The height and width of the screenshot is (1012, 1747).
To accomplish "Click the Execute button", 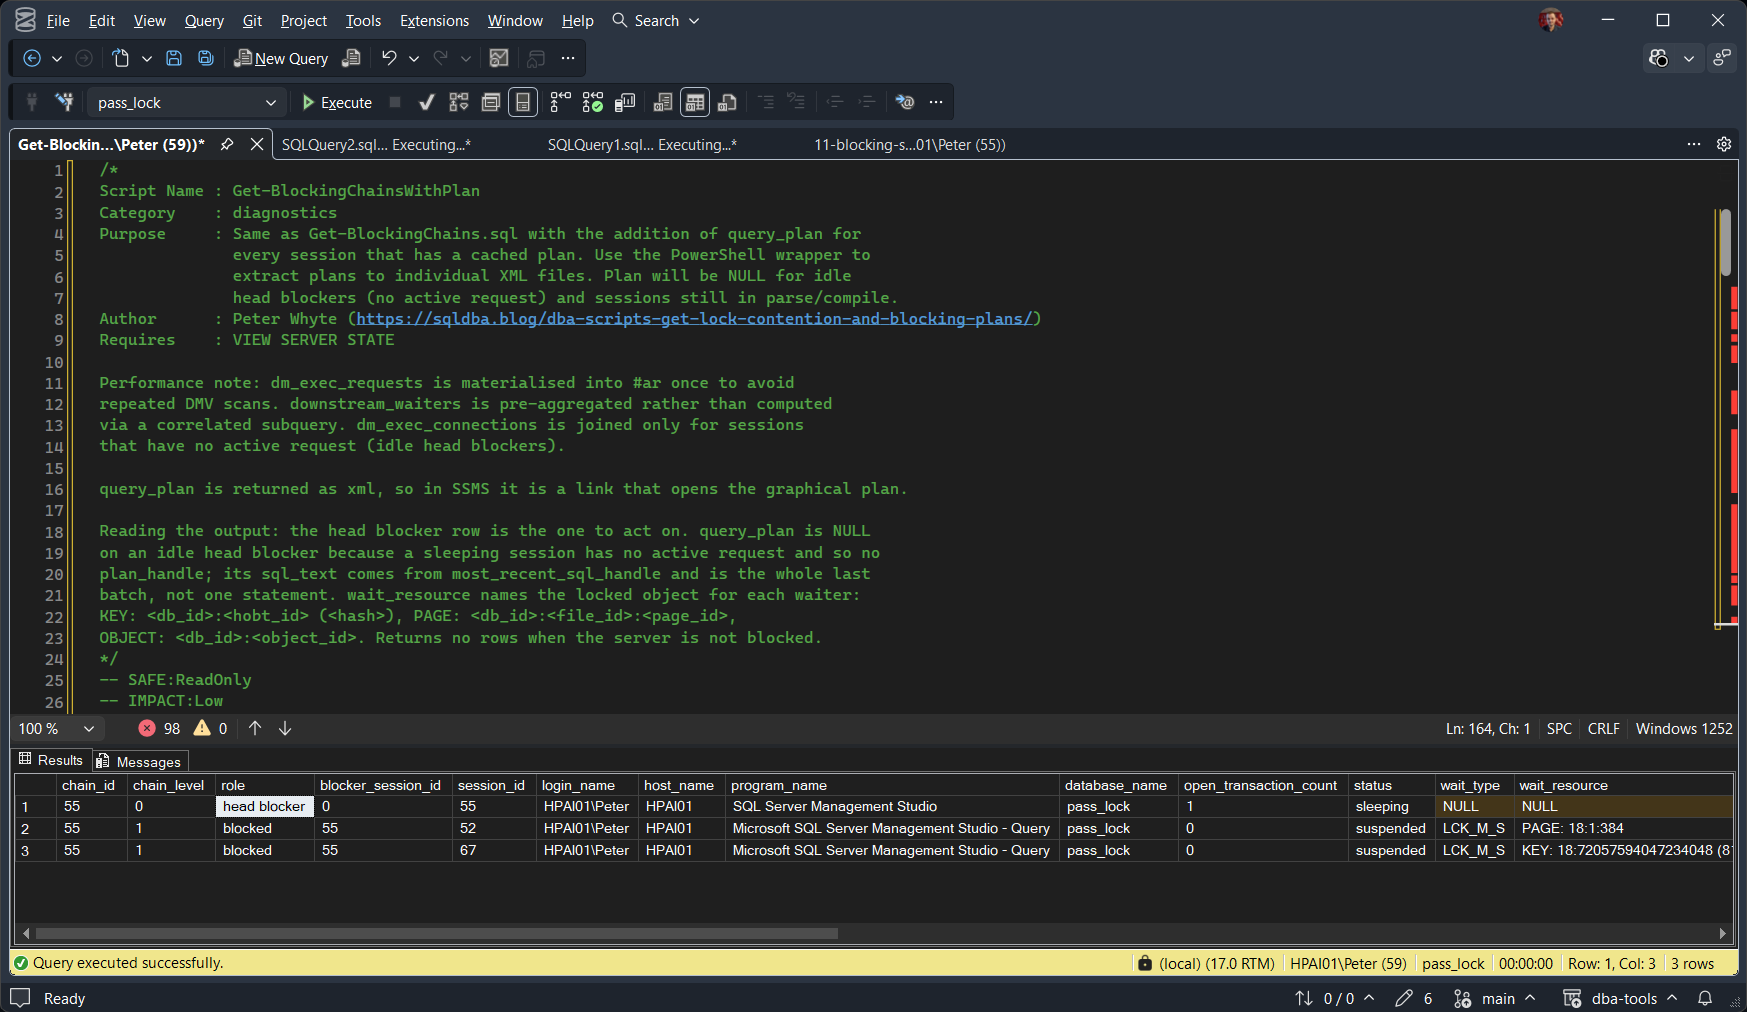I will pyautogui.click(x=337, y=102).
